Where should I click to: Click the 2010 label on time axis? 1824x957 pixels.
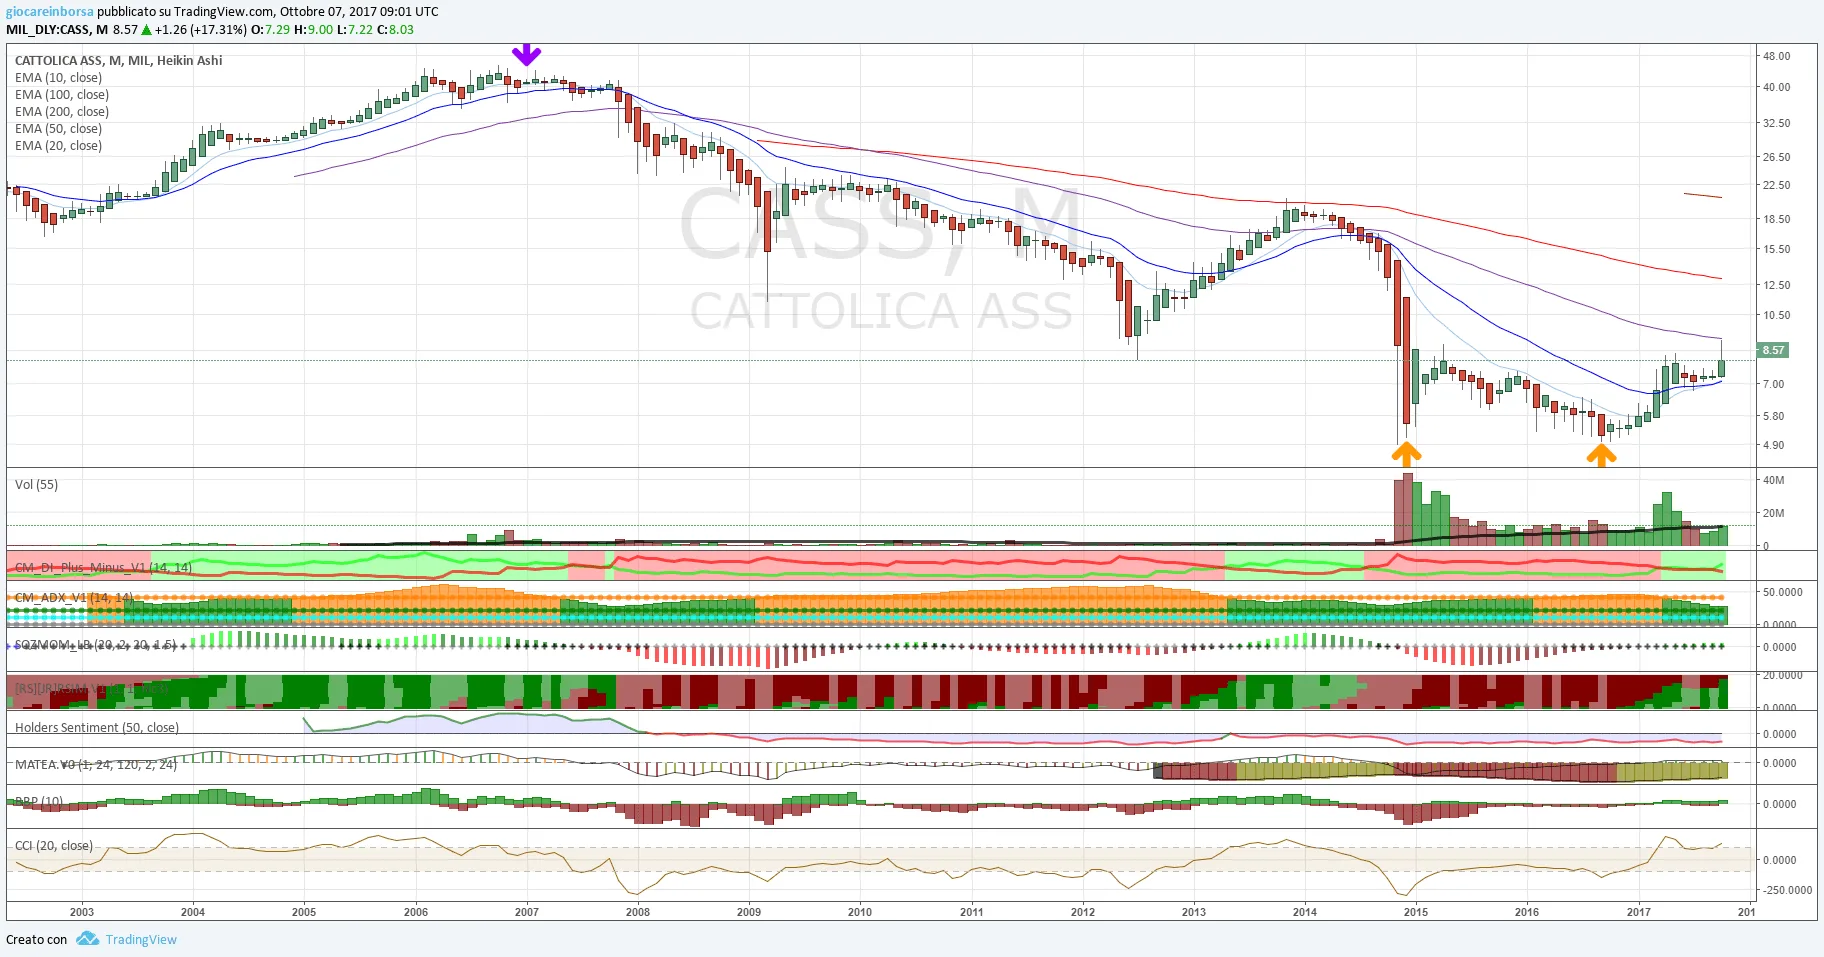[859, 912]
